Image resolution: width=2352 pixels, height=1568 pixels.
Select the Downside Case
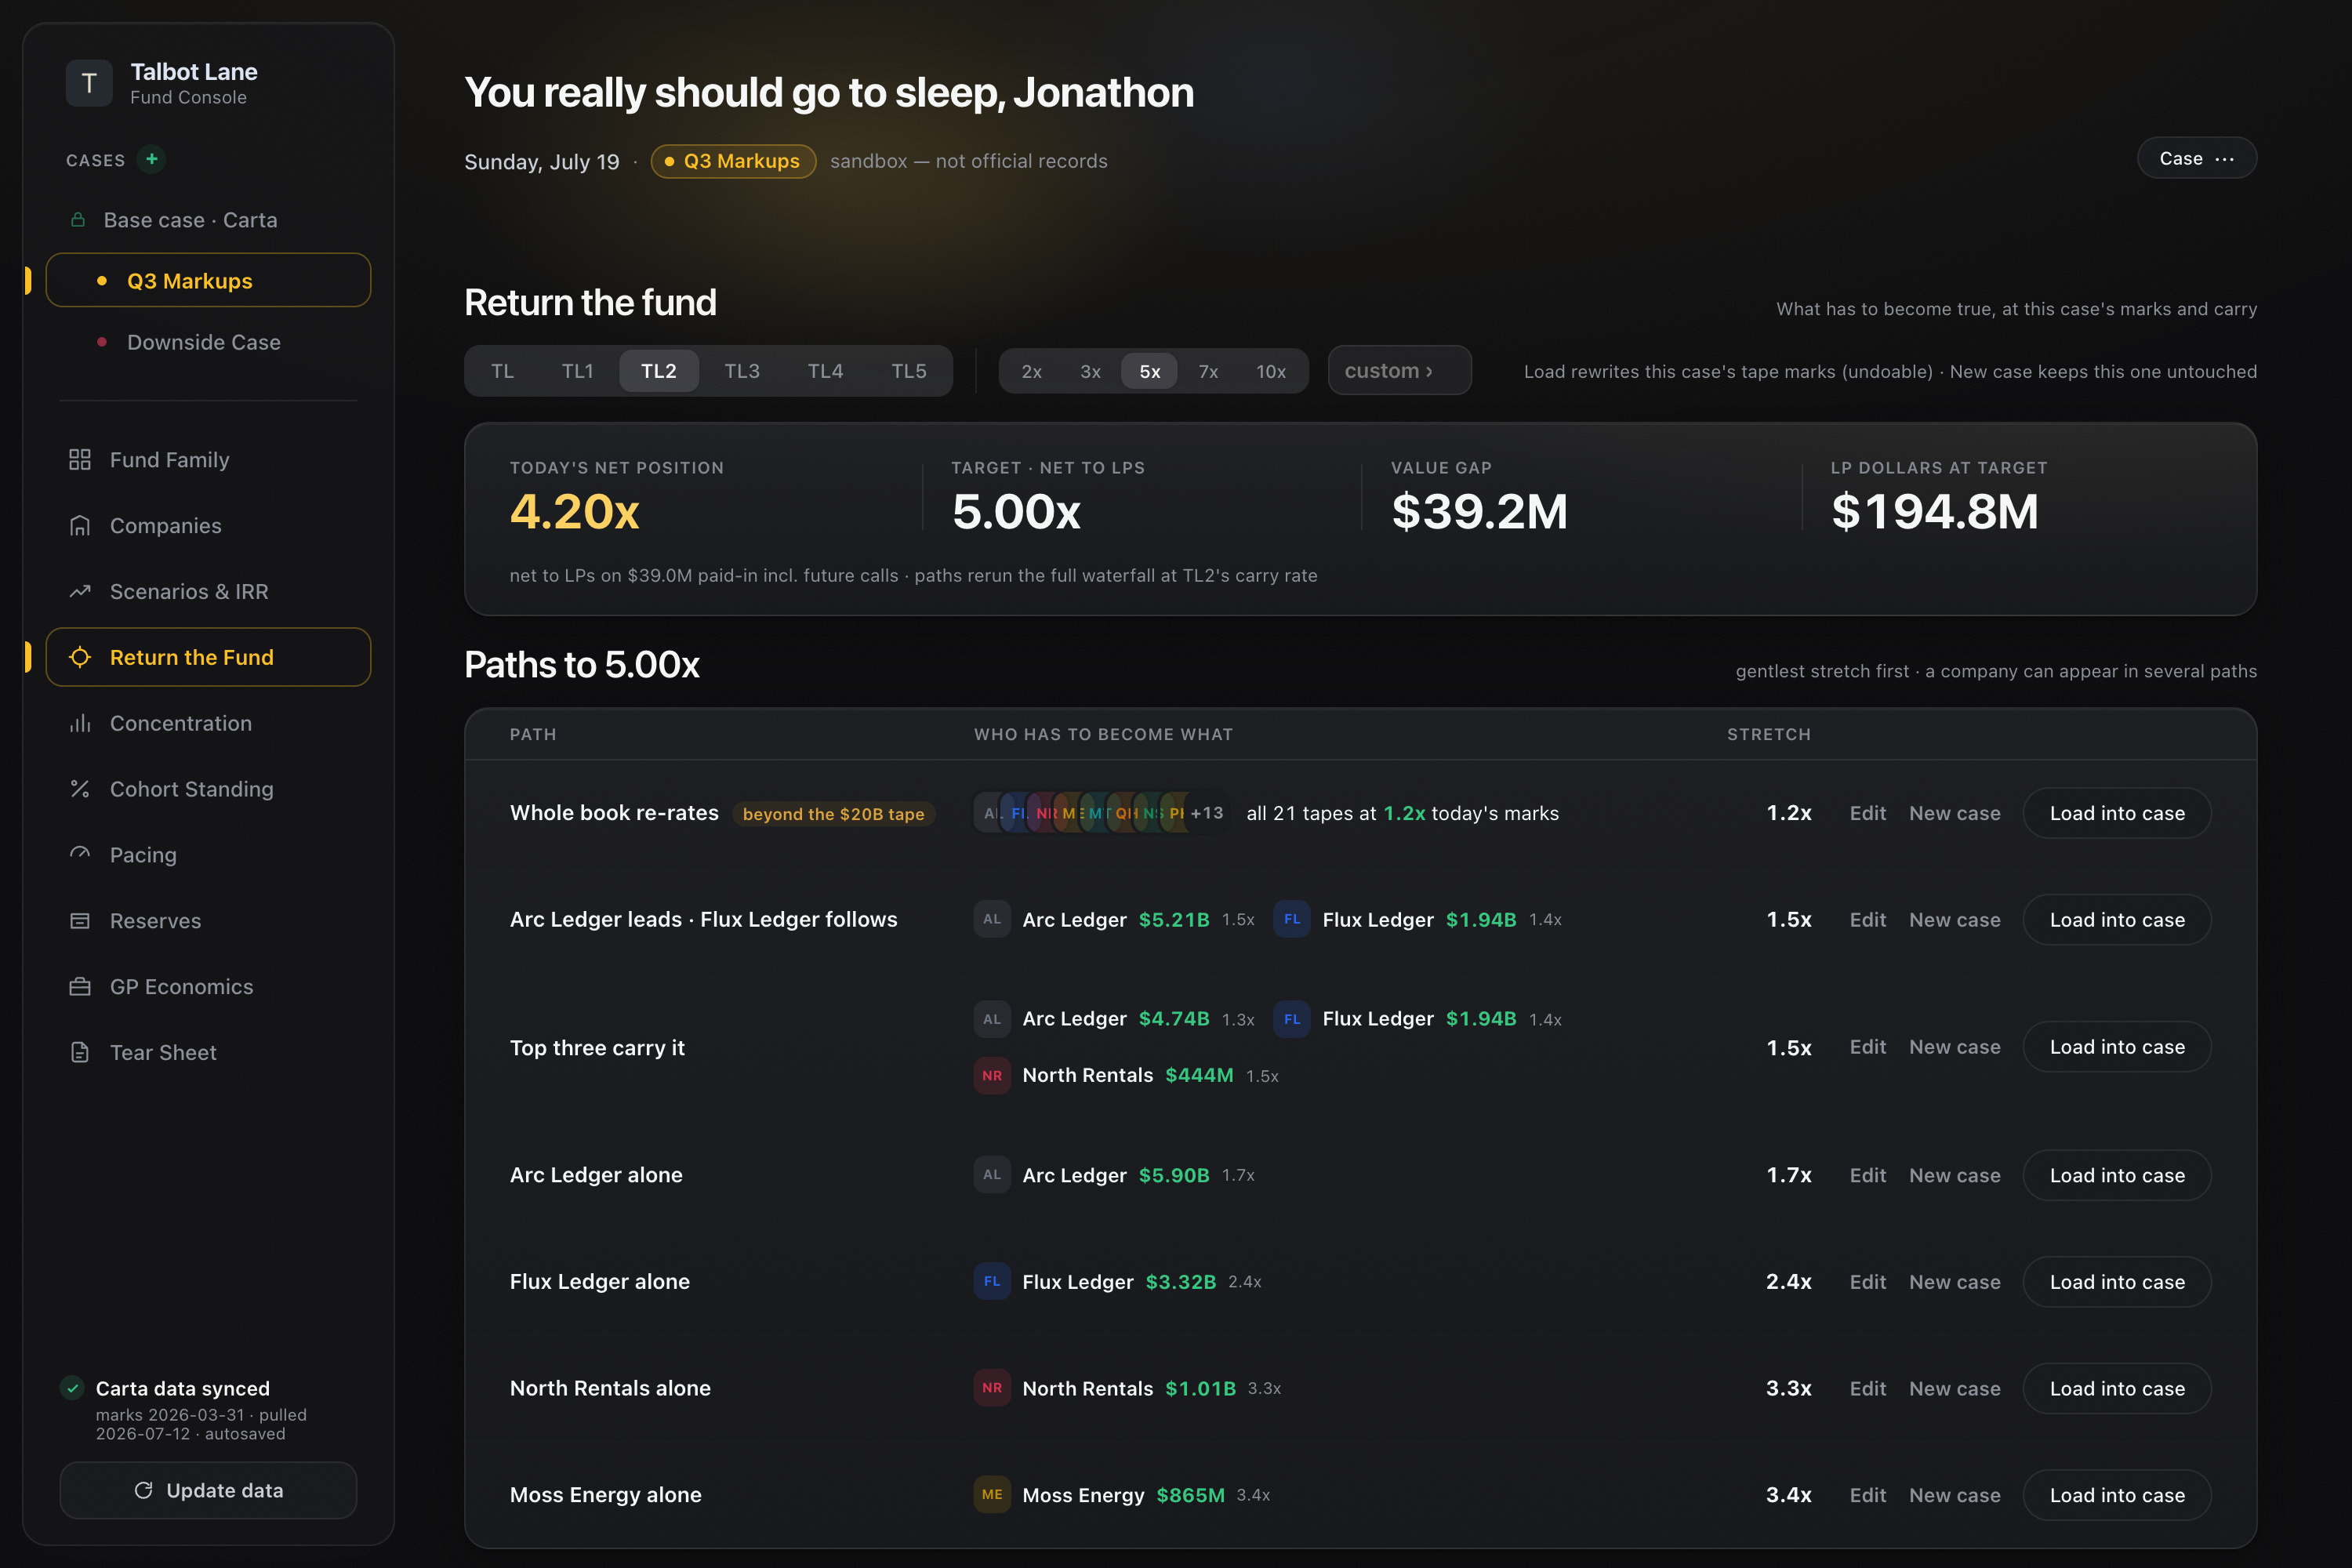pyautogui.click(x=208, y=342)
